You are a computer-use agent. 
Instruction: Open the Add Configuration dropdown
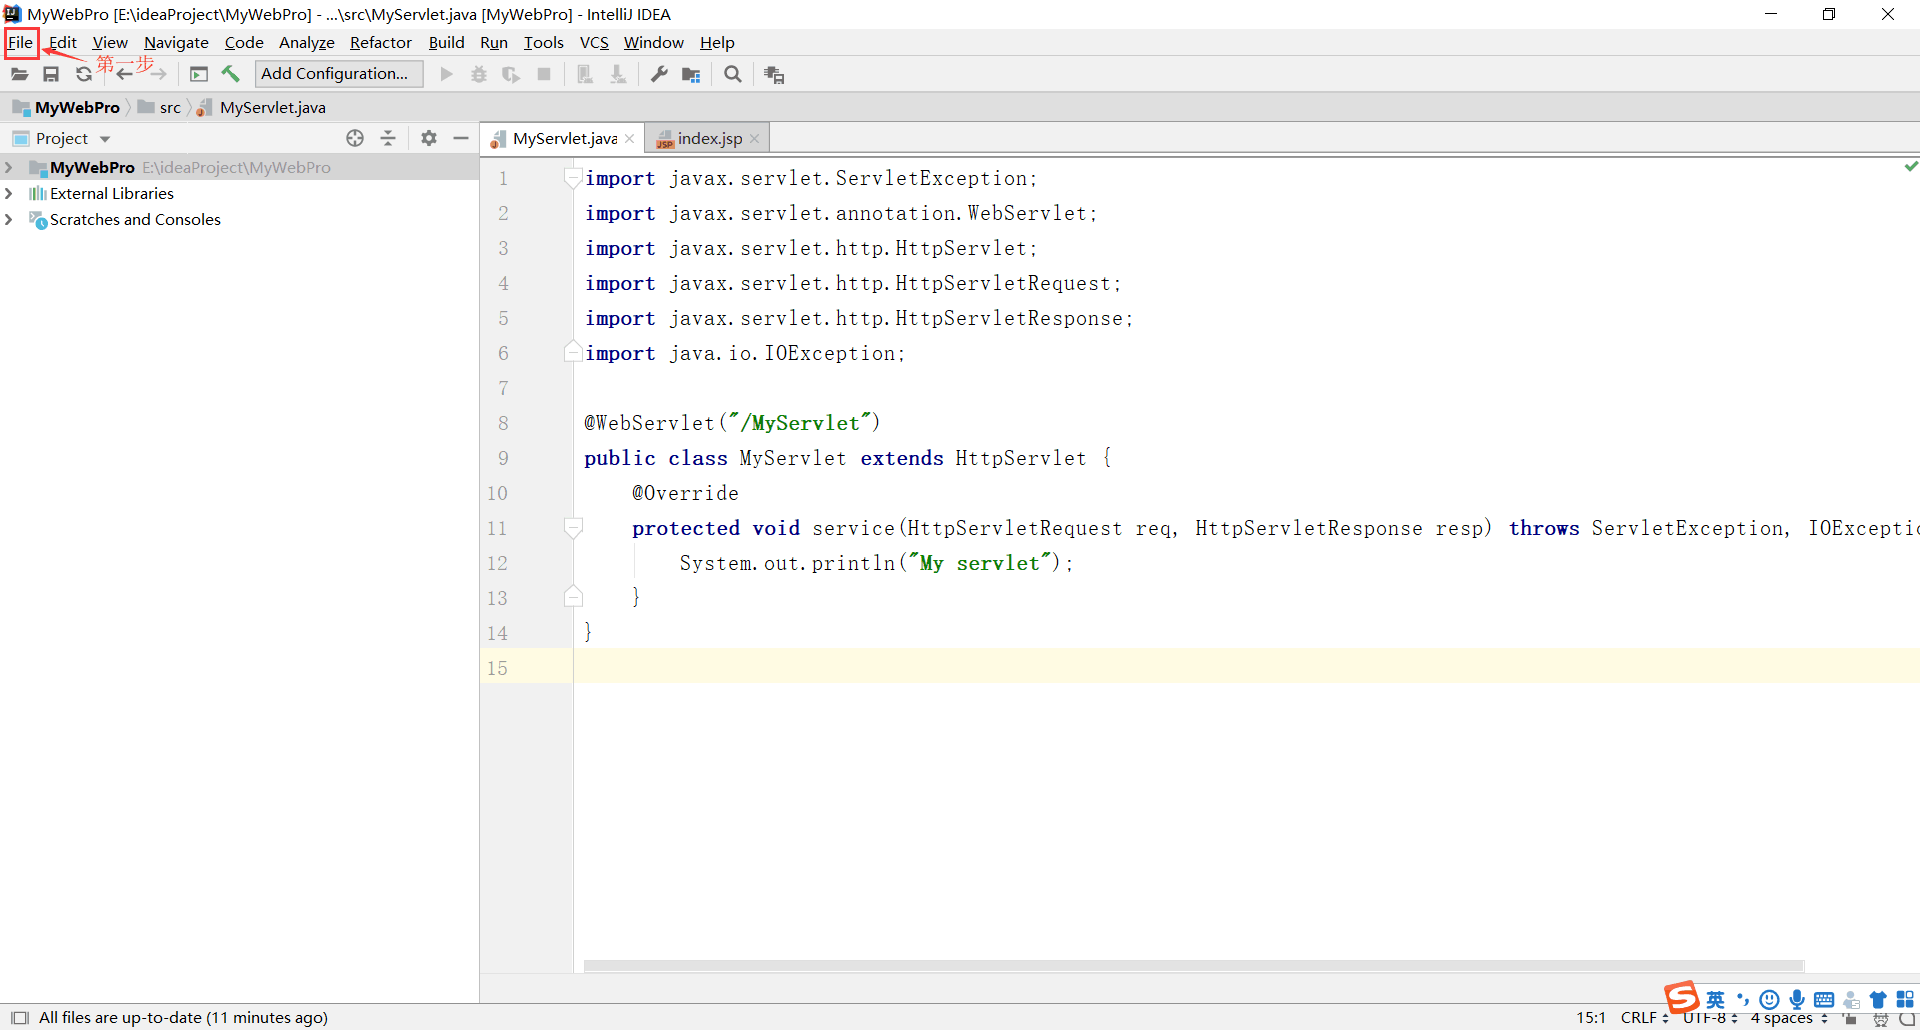(339, 74)
